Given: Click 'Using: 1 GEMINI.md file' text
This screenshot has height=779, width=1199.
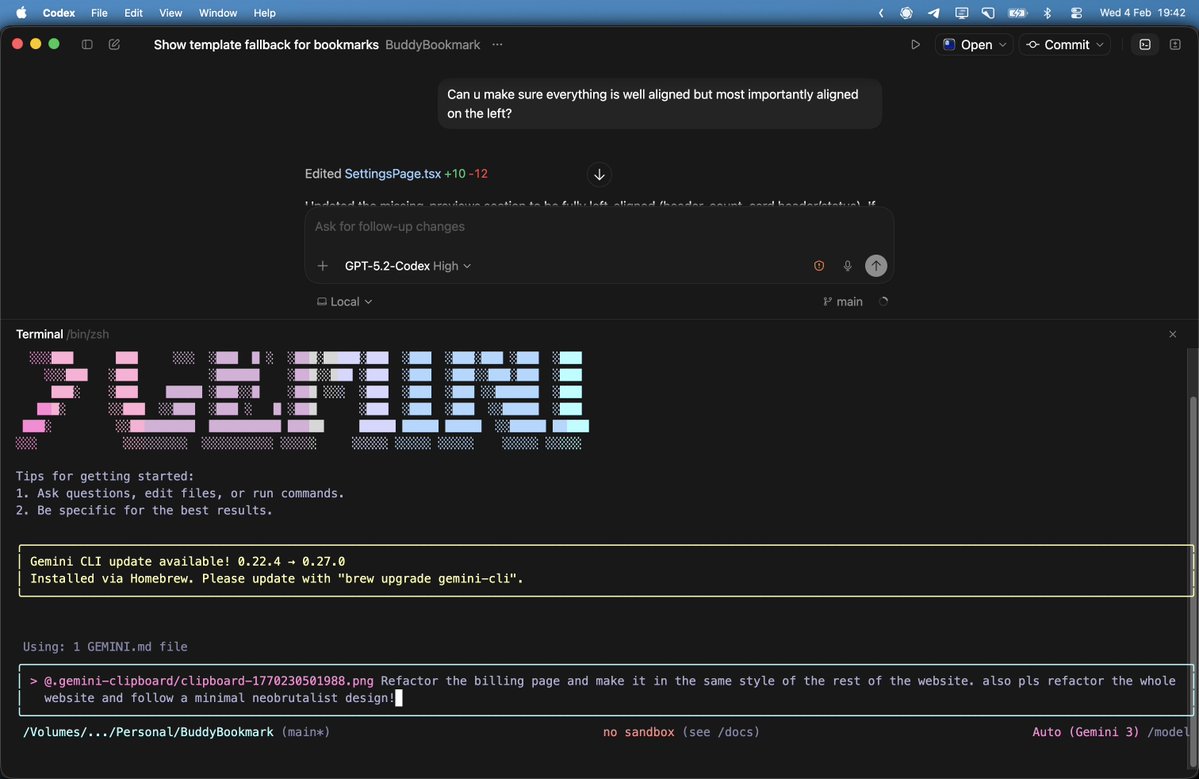Looking at the screenshot, I should click(x=105, y=647).
